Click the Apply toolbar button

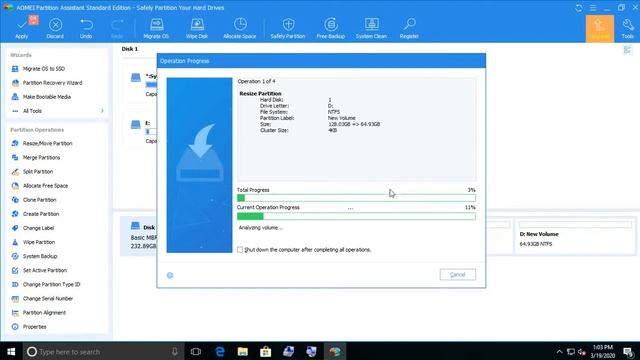(22, 28)
